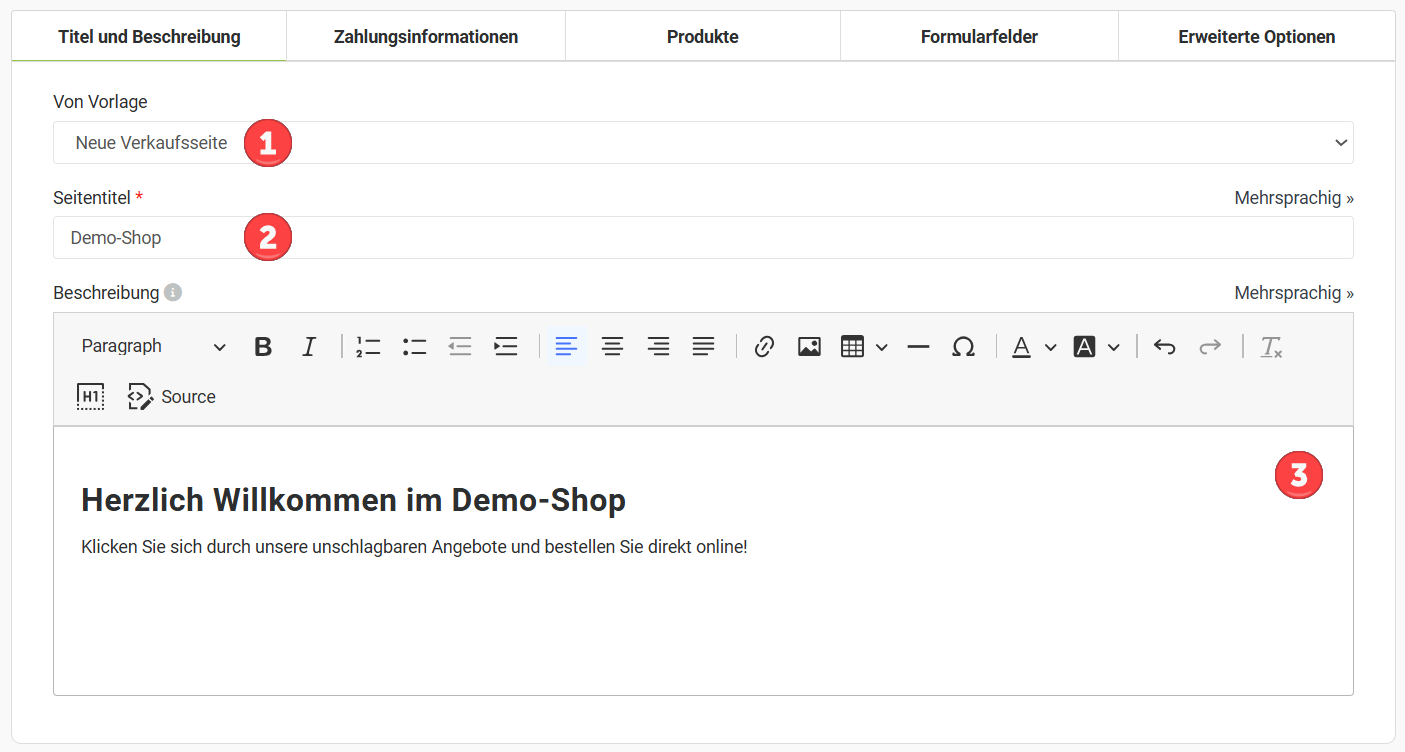Open the Produkte tab
Screen dimensions: 1405x752
click(x=702, y=37)
